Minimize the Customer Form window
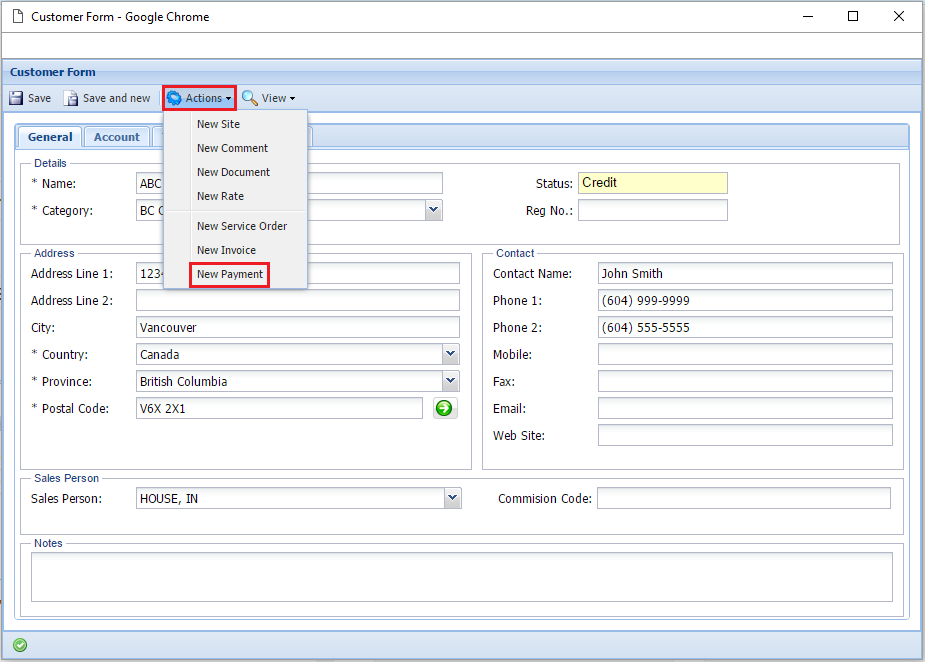Image resolution: width=925 pixels, height=662 pixels. (808, 16)
